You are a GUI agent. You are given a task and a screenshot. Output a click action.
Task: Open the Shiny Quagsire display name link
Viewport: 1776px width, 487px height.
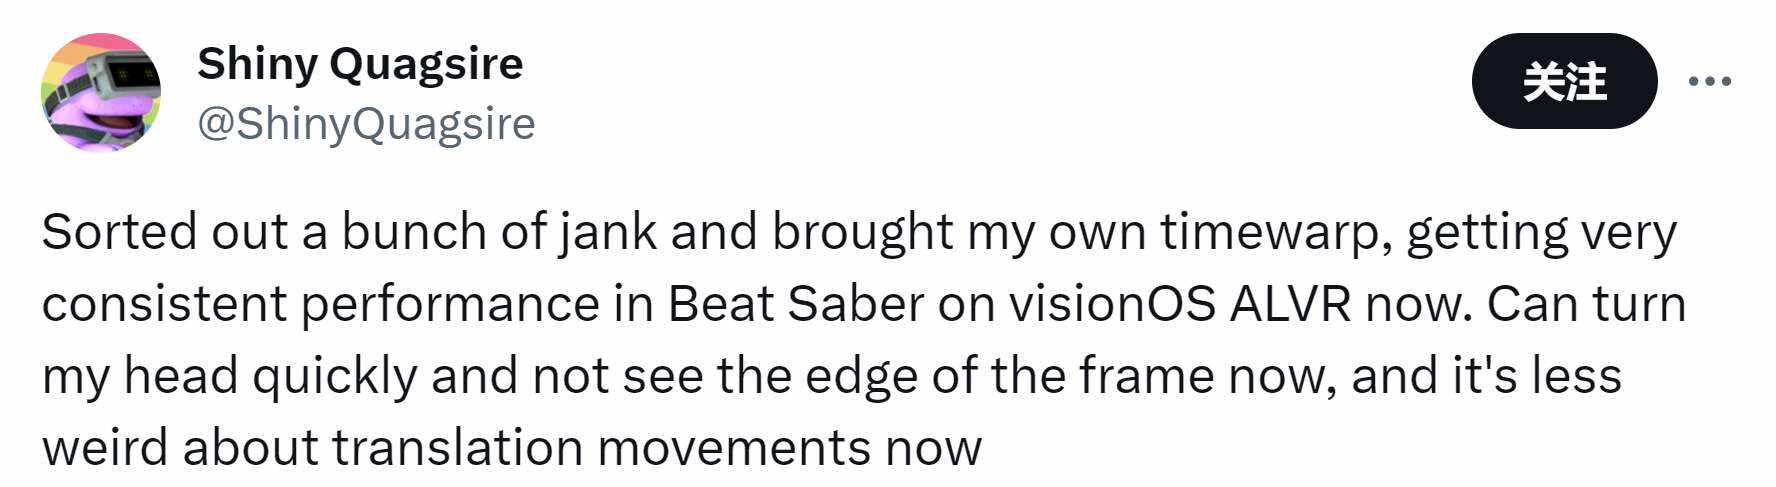(x=360, y=64)
